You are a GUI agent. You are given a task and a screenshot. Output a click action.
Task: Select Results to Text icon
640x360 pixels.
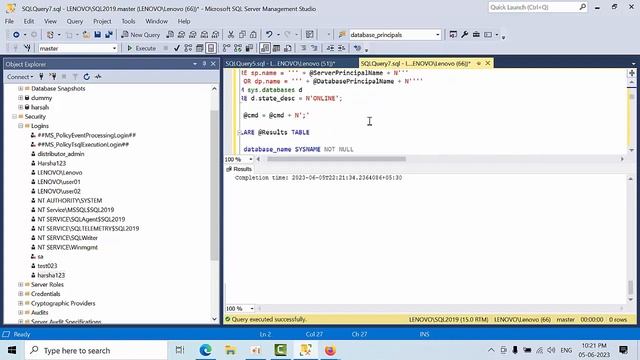(265, 48)
